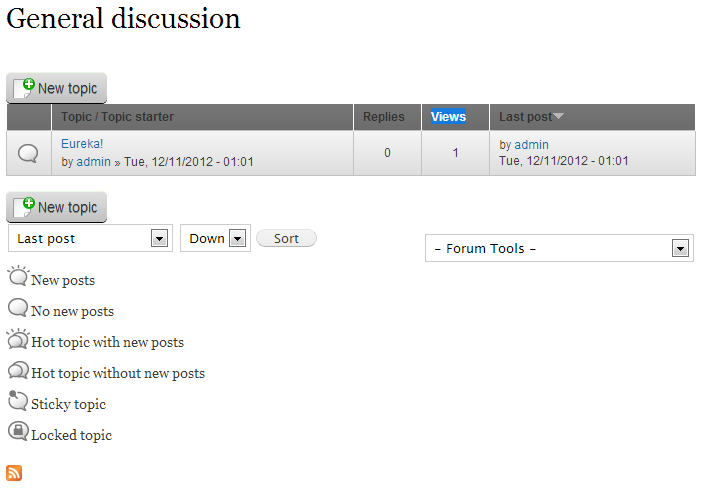Click the Locked topic padlock icon
Screen dimensions: 704x490
(x=18, y=433)
